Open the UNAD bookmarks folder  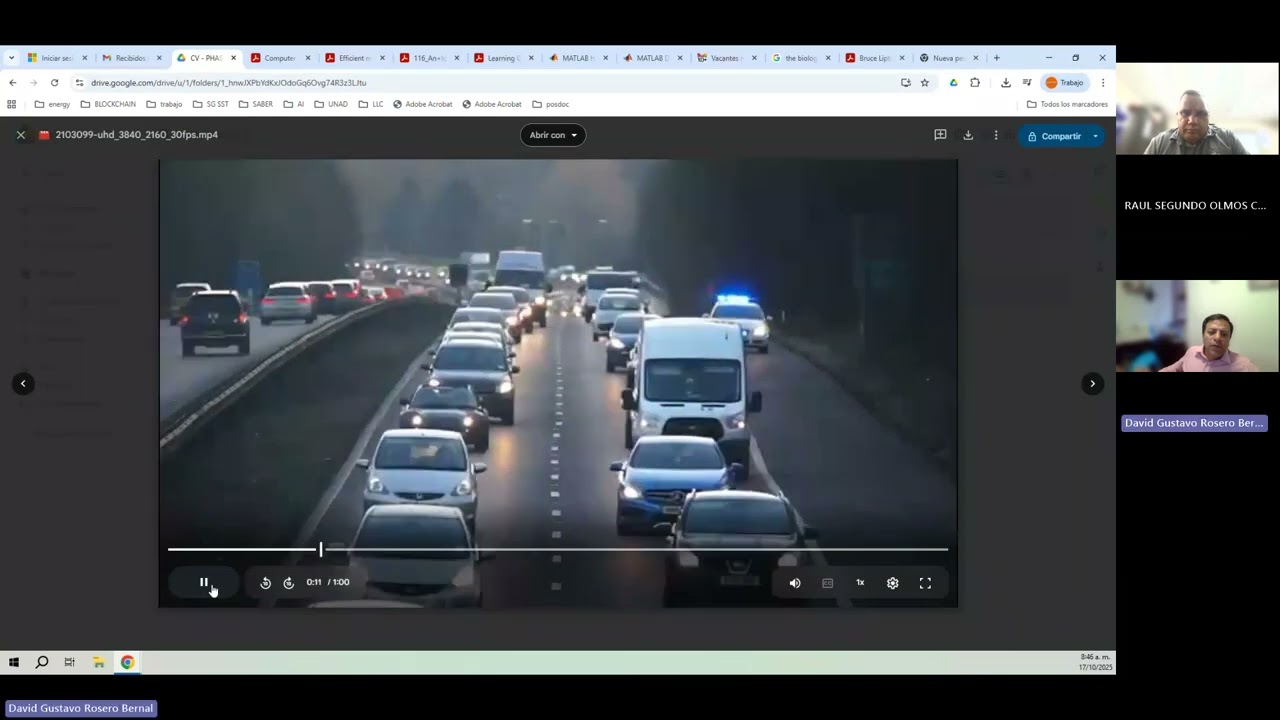coord(330,104)
